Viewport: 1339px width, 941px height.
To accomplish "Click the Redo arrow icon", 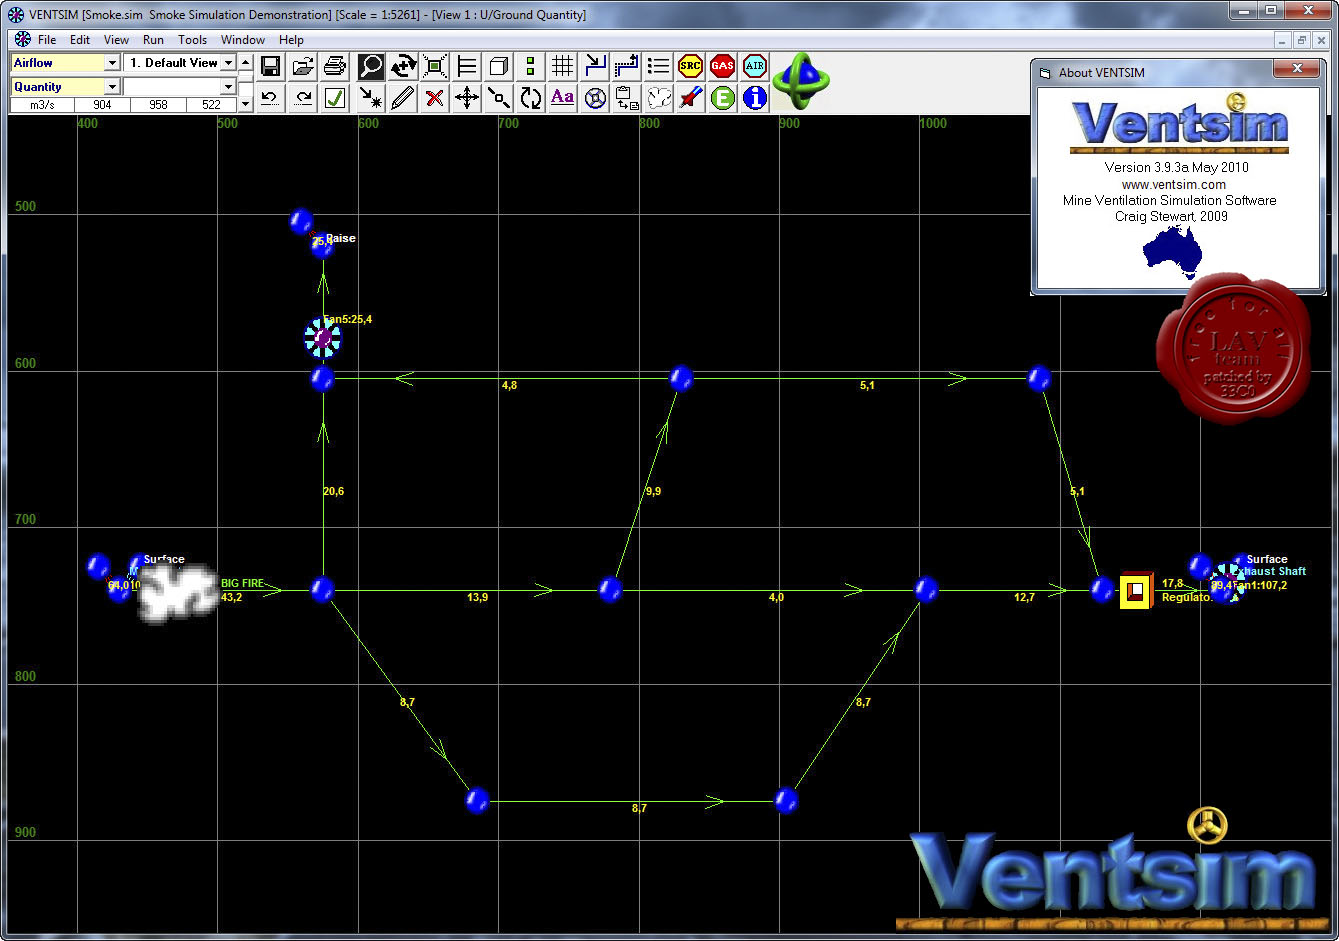I will tap(303, 98).
